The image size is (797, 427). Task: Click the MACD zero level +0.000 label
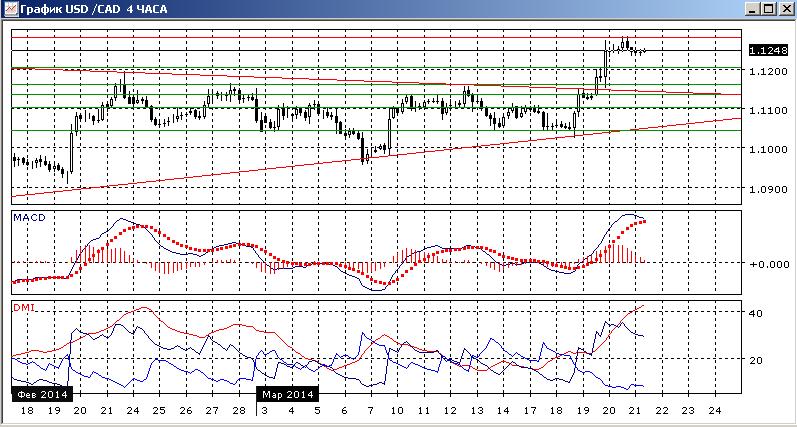click(x=768, y=264)
